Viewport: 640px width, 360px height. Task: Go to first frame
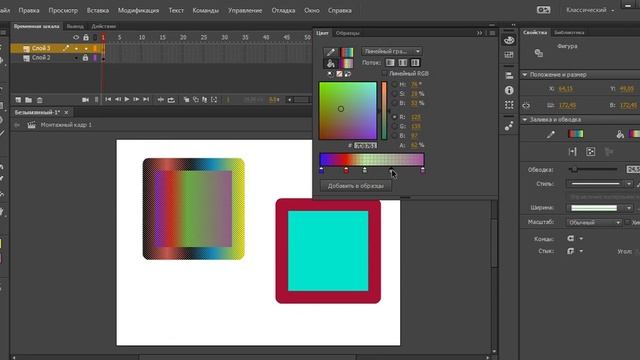coord(108,100)
